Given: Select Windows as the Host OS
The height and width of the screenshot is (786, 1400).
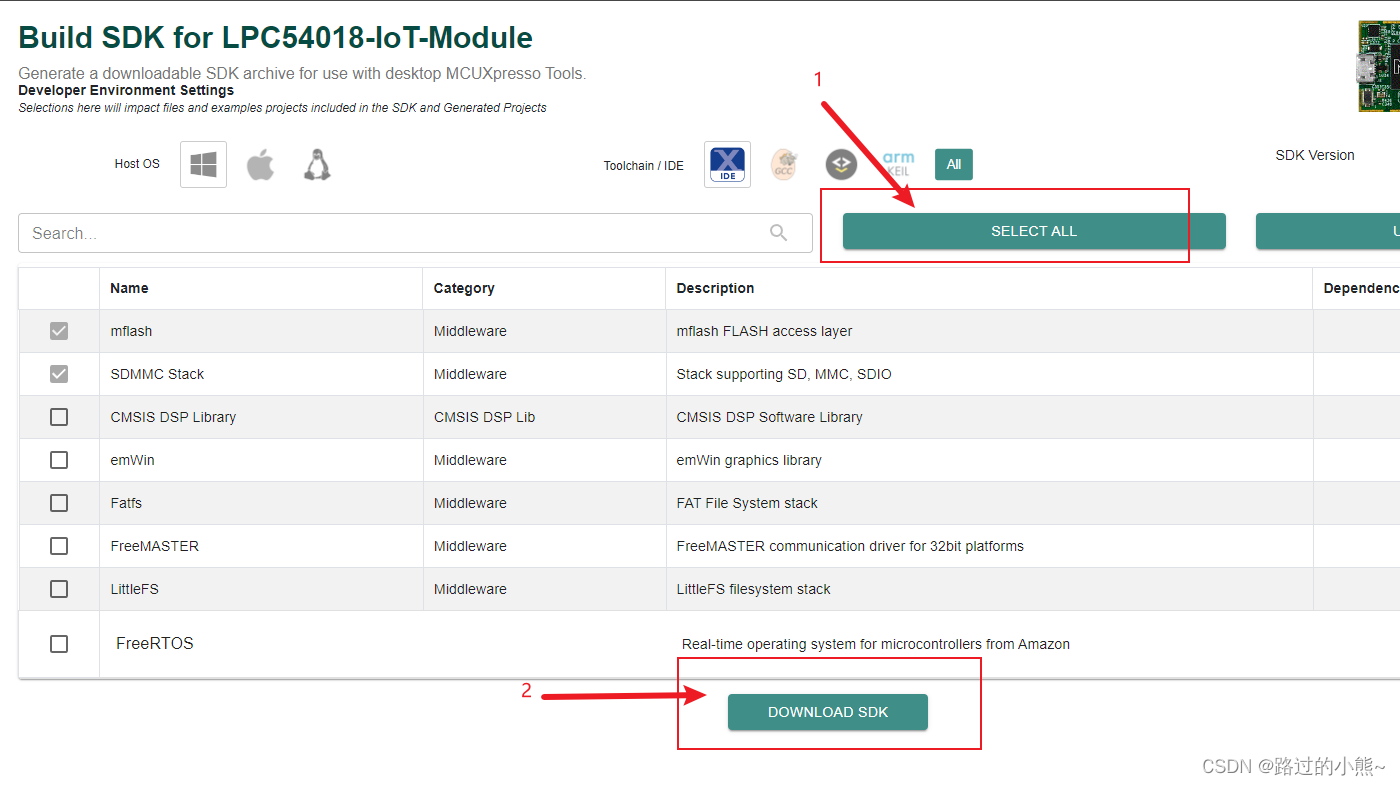Looking at the screenshot, I should click(x=203, y=164).
